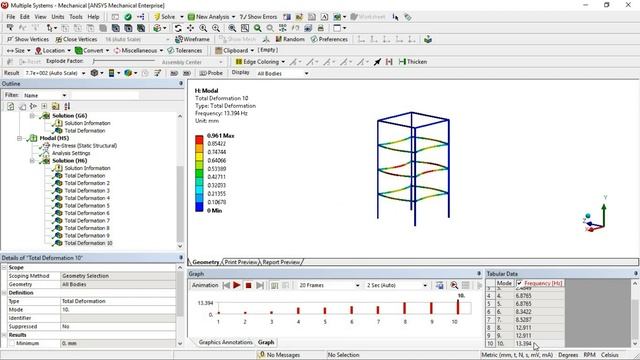Switch to the Report Preview tab
The height and width of the screenshot is (360, 640).
coord(281,262)
